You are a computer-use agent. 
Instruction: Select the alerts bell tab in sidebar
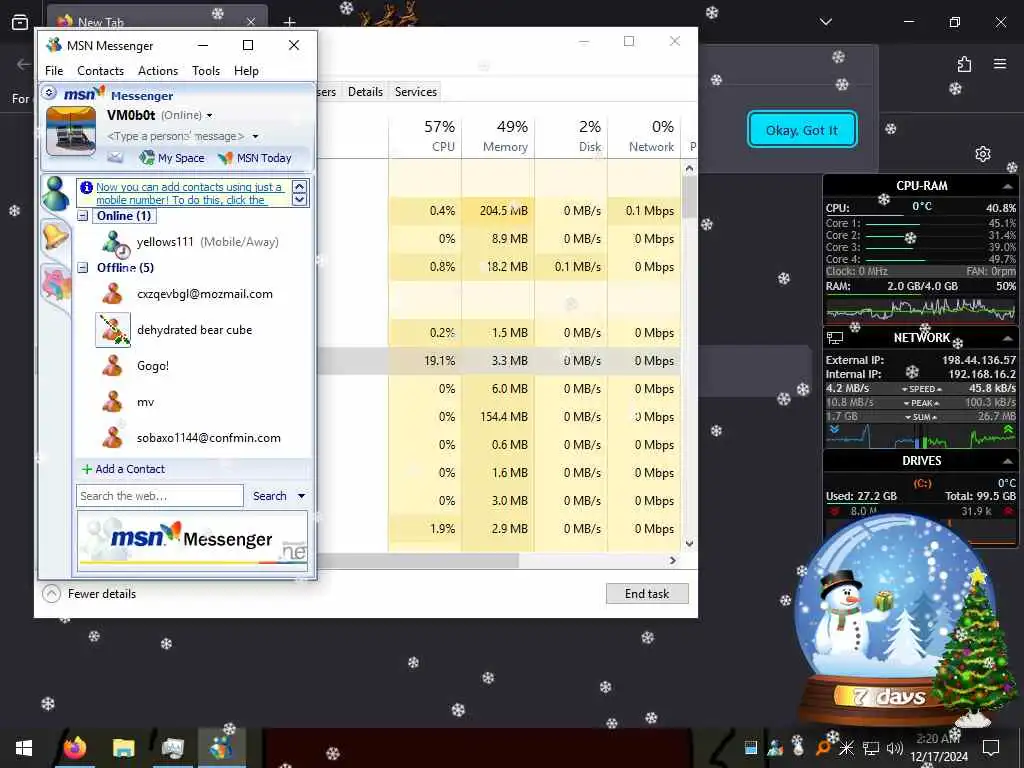point(56,235)
